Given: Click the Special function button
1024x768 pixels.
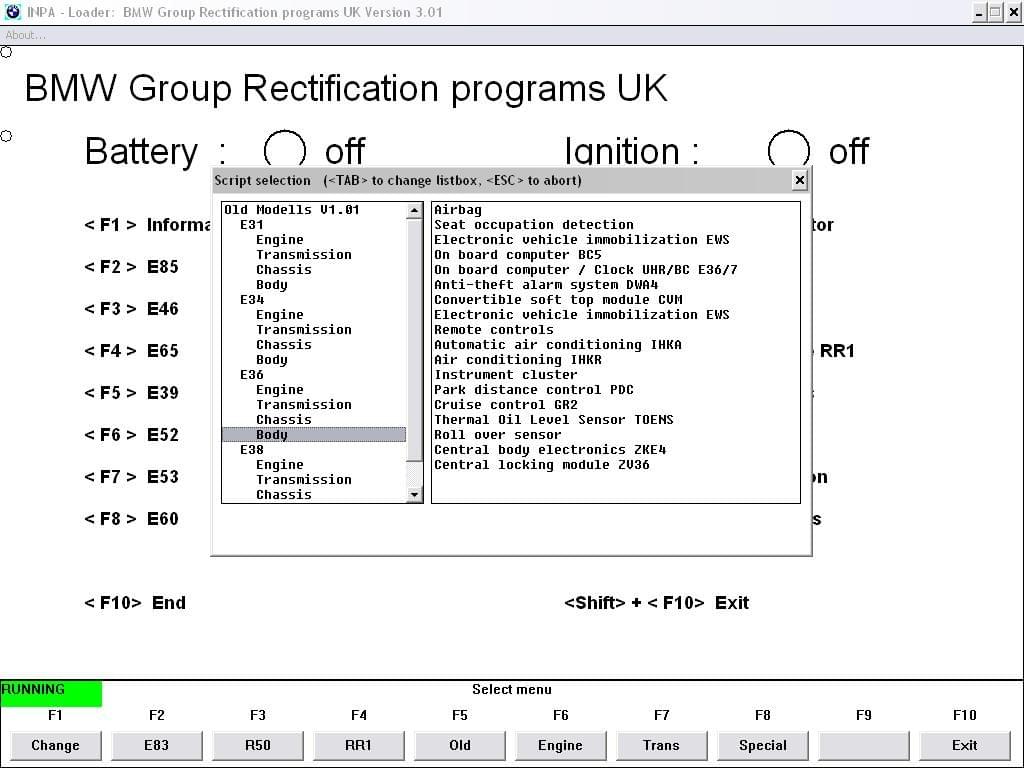Looking at the screenshot, I should [763, 745].
